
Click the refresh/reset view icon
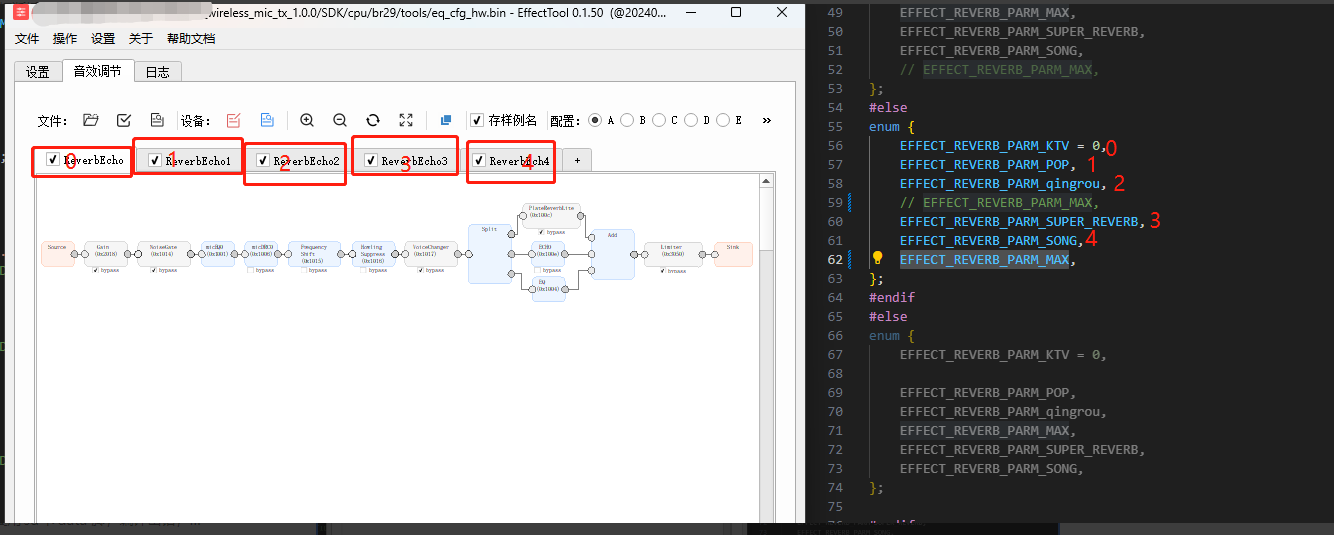click(373, 120)
